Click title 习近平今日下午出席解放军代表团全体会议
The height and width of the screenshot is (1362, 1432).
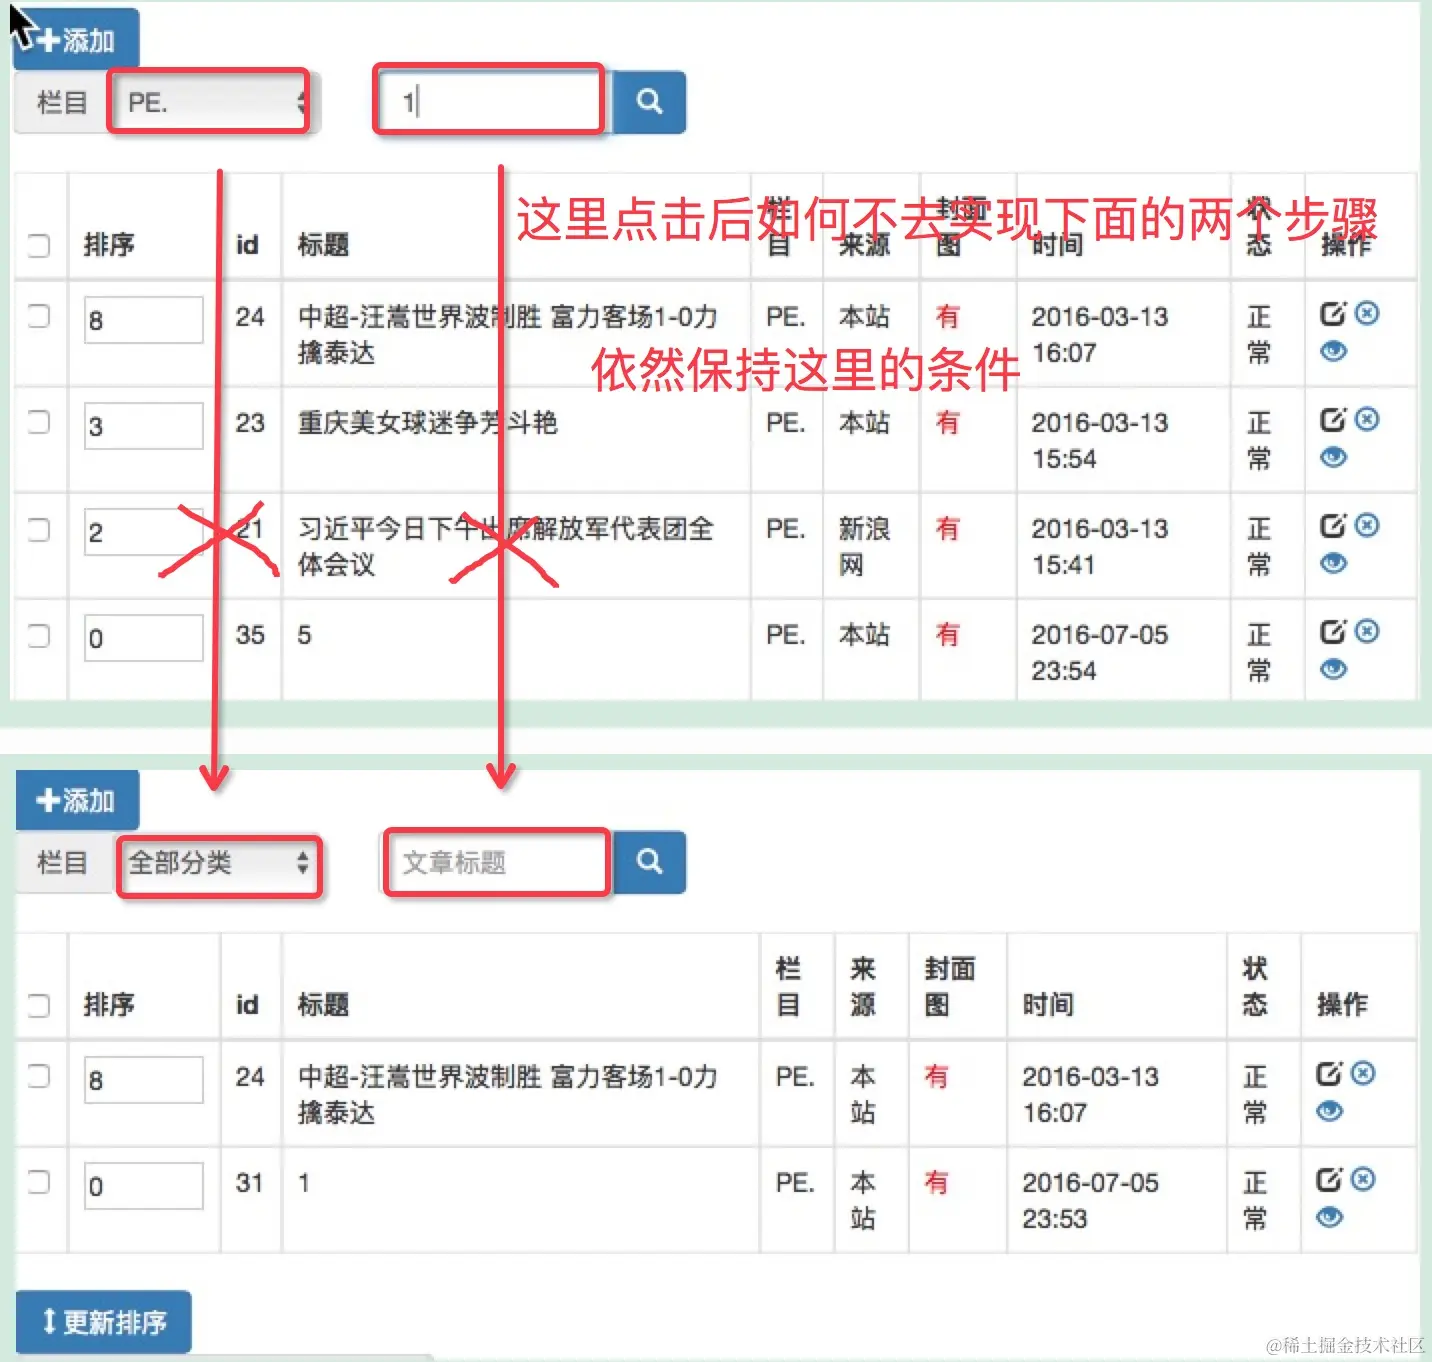coord(506,546)
